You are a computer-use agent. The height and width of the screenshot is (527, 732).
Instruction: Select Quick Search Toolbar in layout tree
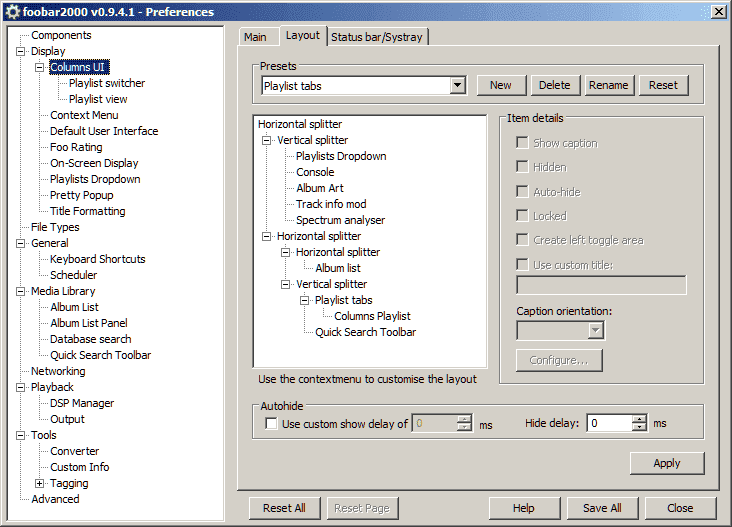click(365, 332)
